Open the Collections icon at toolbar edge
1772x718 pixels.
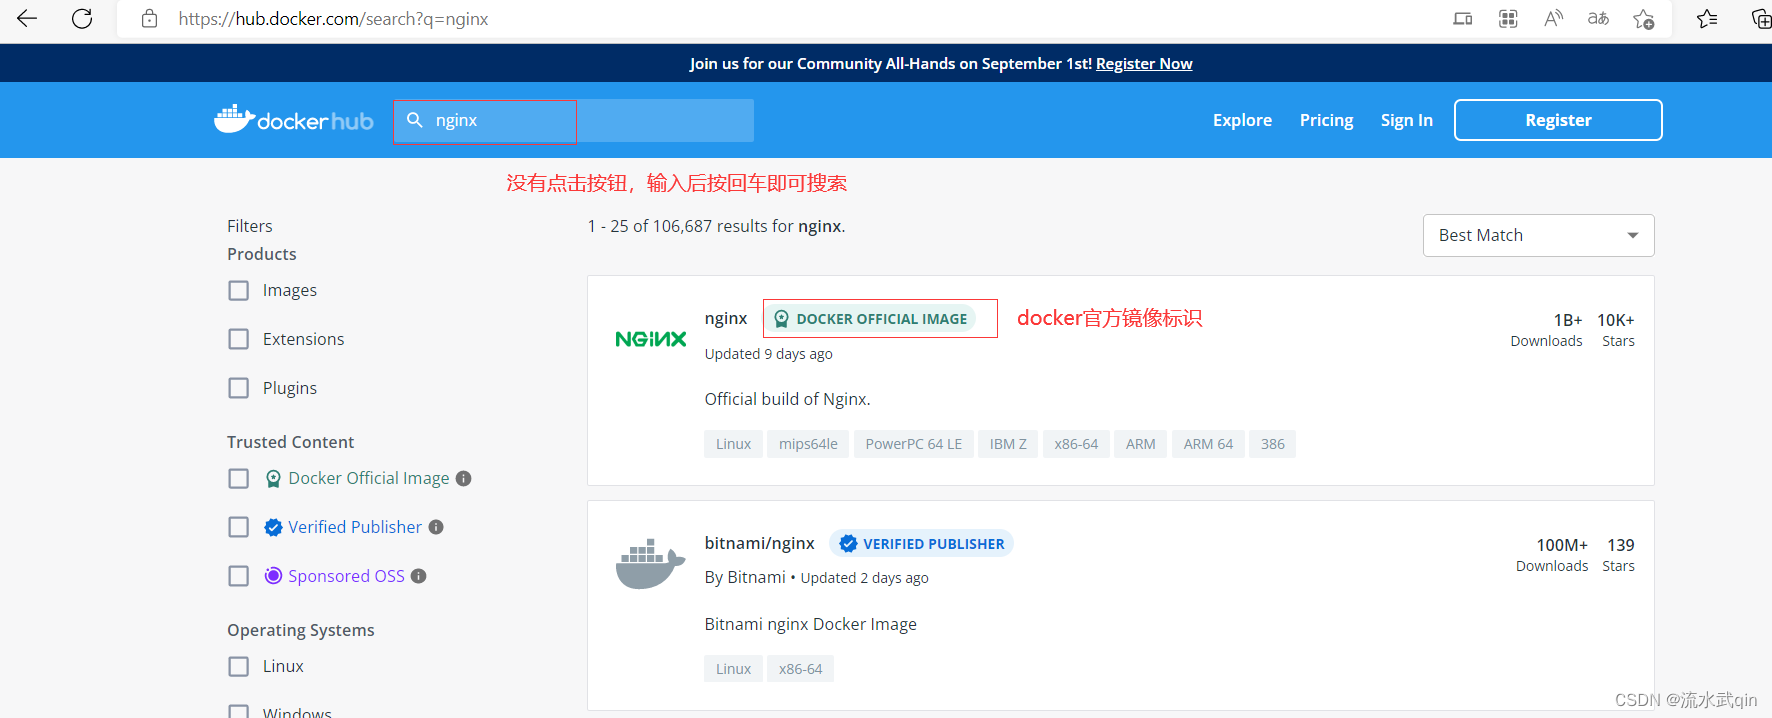[1761, 18]
